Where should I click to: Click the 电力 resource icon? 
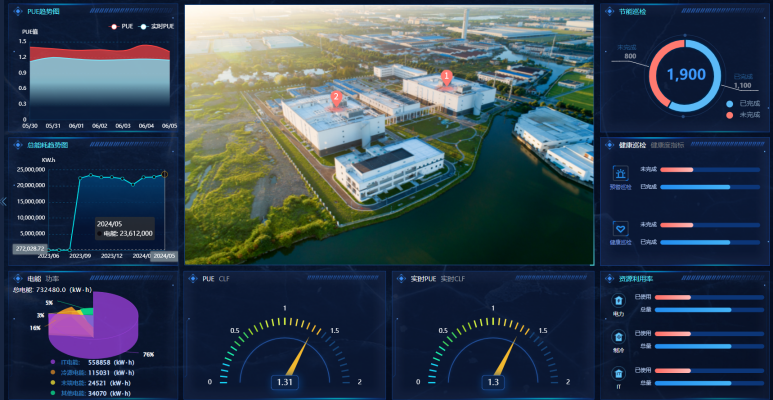[618, 300]
